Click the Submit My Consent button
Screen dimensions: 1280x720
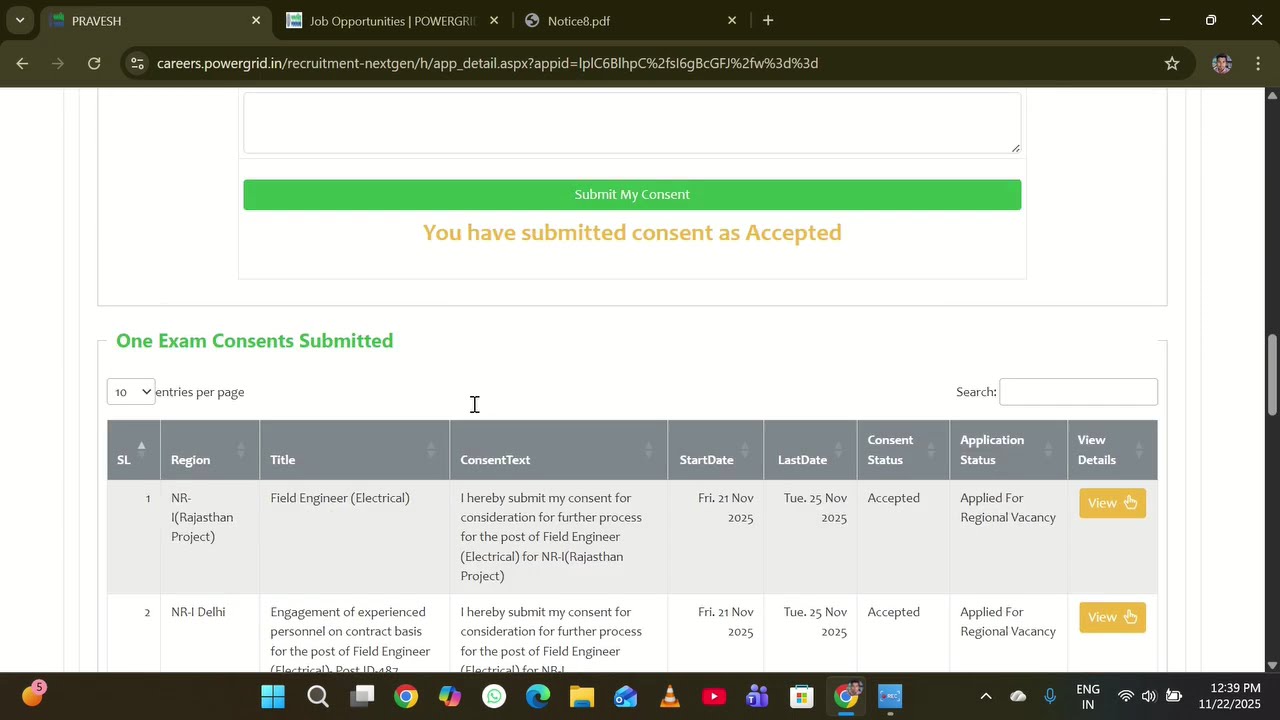pos(632,194)
